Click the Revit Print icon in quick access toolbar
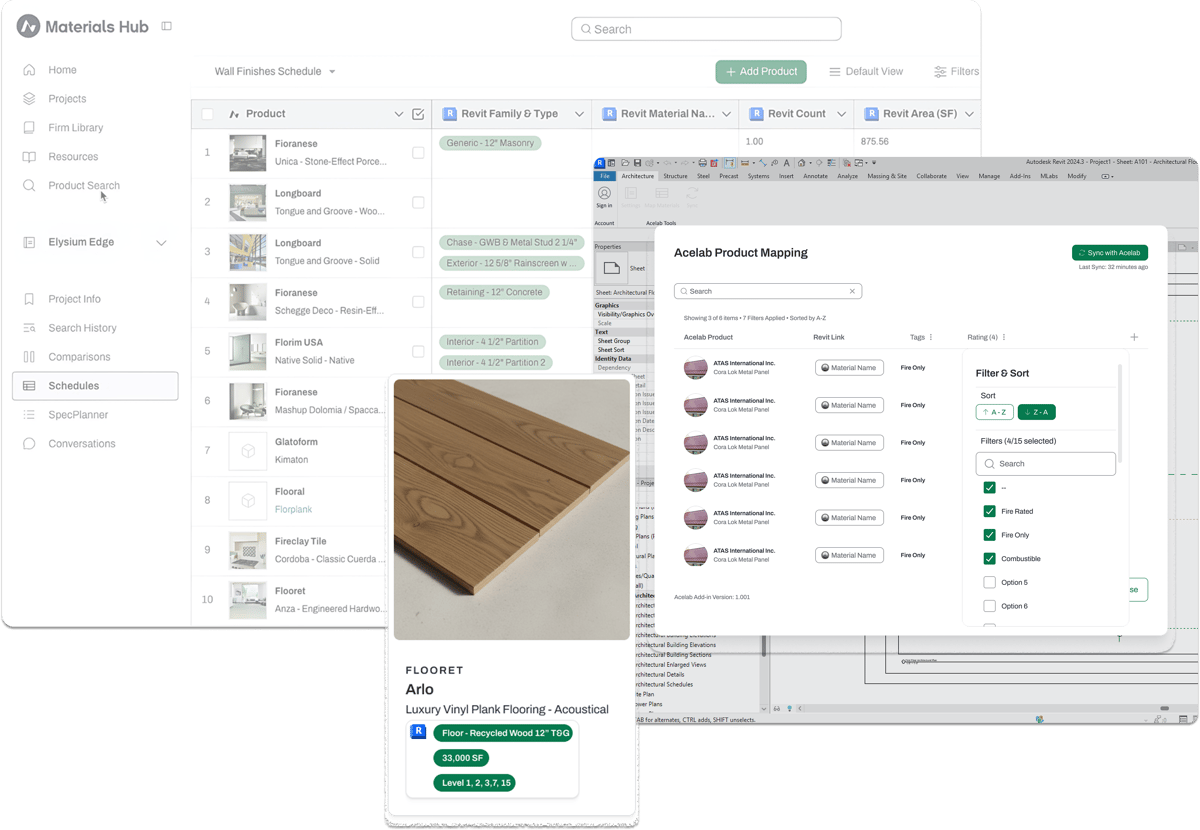This screenshot has width=1200, height=830. [702, 163]
